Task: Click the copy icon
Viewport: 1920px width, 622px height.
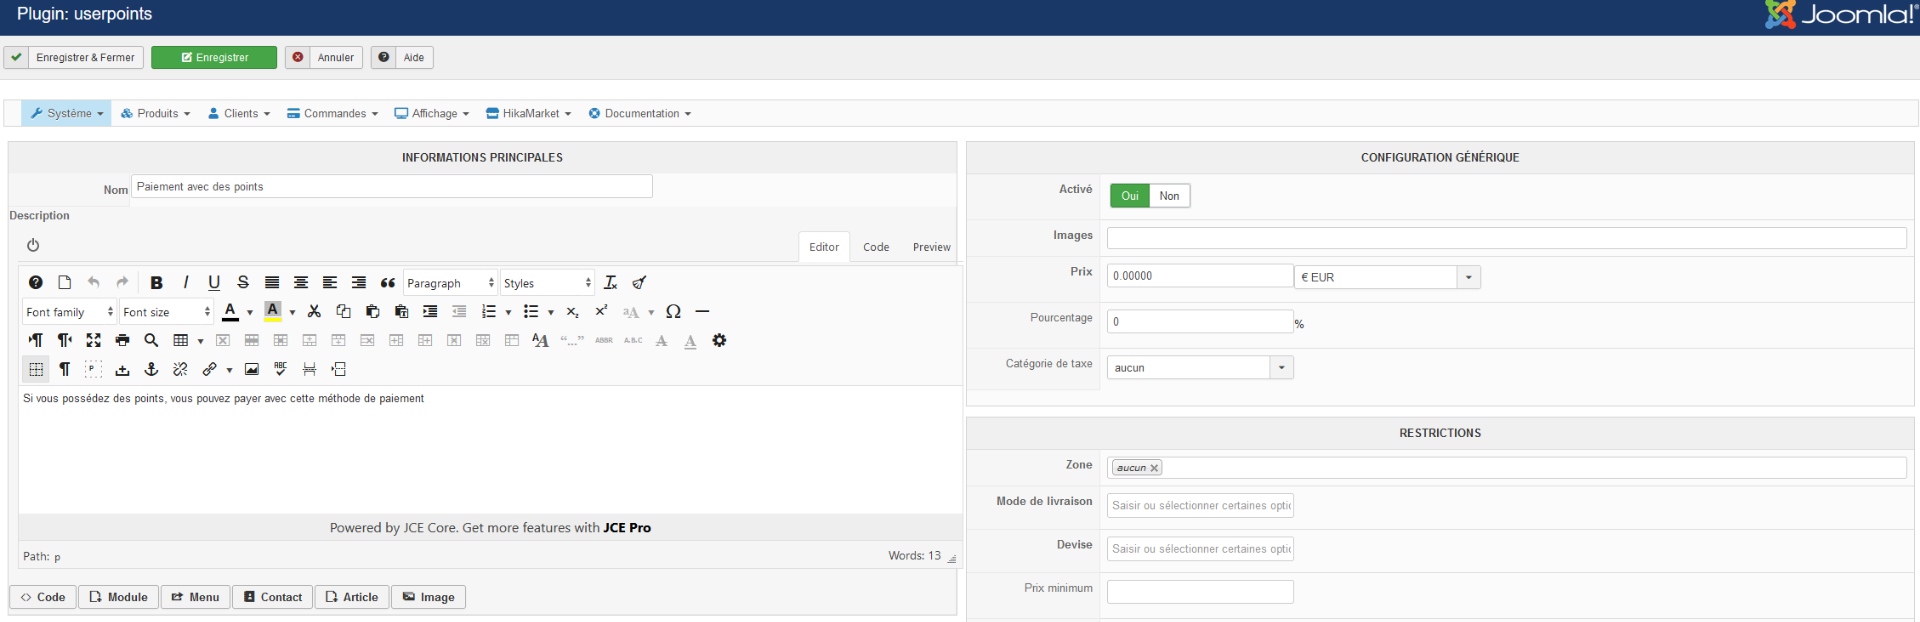Action: pyautogui.click(x=343, y=312)
